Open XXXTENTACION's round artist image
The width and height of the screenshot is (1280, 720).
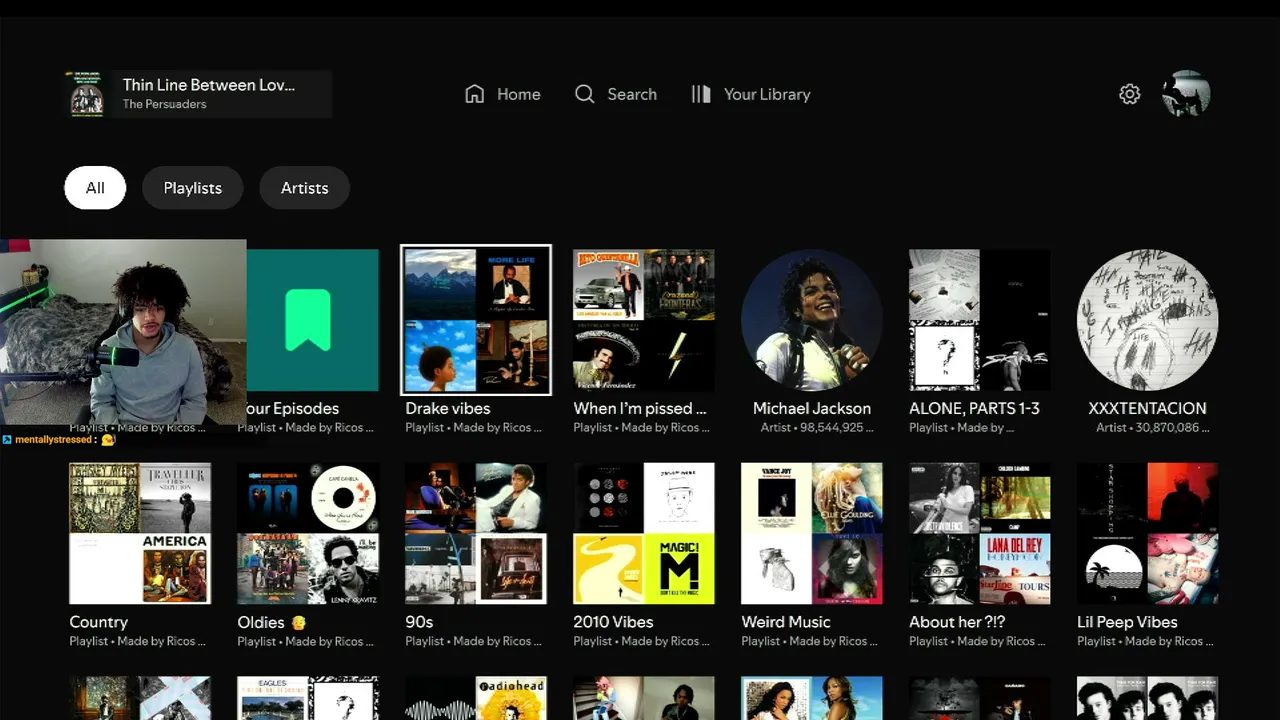1148,320
